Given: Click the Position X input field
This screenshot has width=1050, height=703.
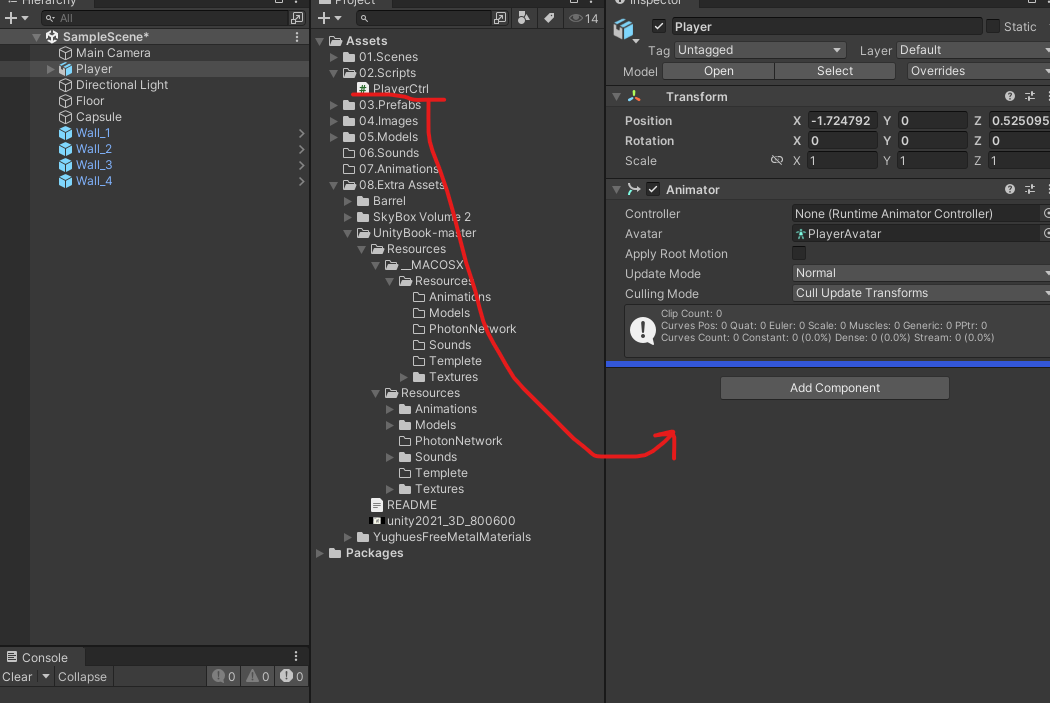Looking at the screenshot, I should point(842,121).
